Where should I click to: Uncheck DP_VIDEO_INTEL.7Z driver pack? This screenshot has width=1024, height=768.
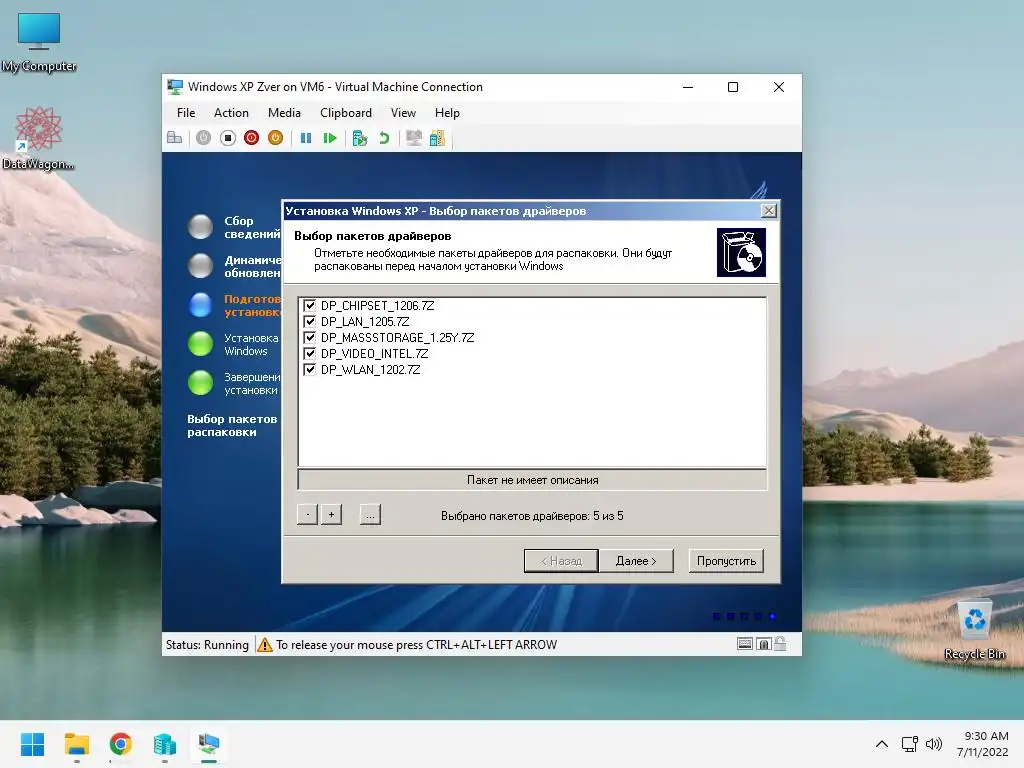[x=310, y=353]
